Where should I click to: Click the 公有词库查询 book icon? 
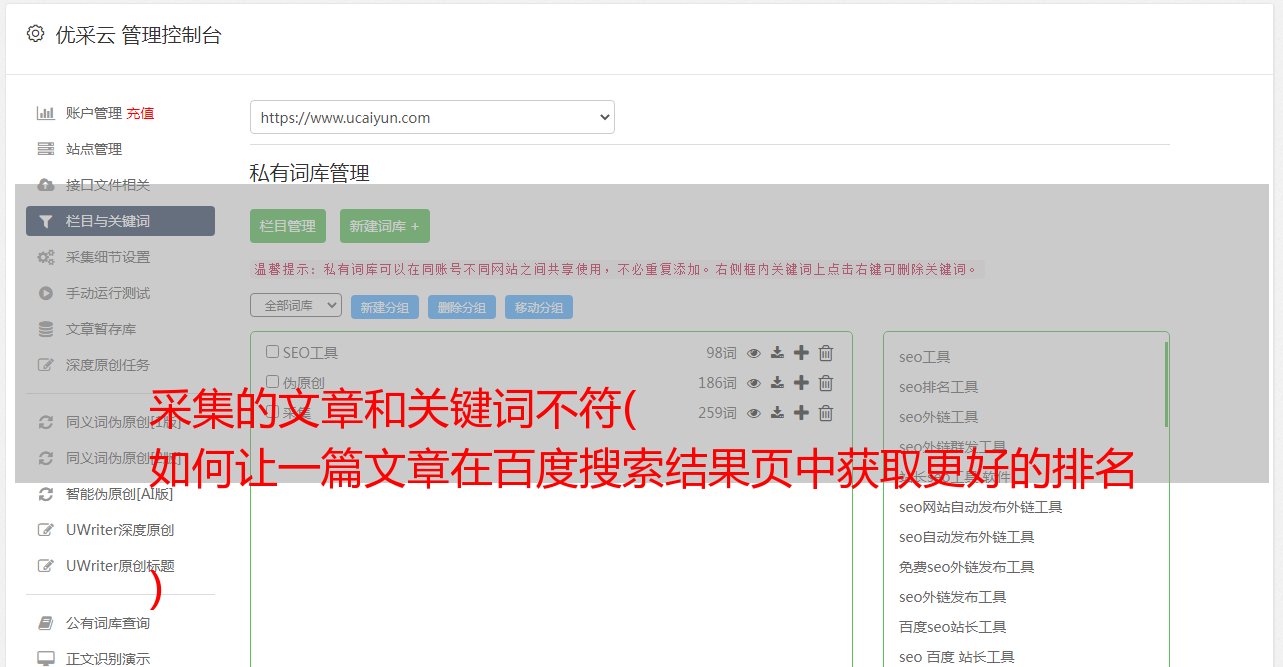click(46, 623)
